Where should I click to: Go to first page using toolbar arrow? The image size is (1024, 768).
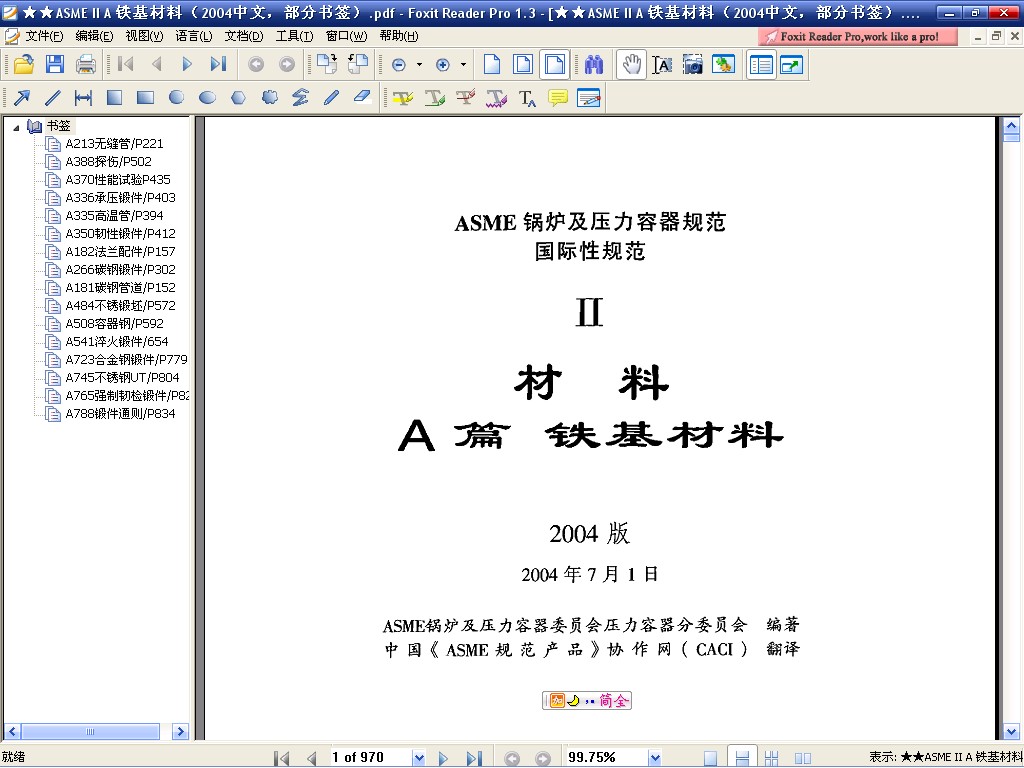pos(125,64)
